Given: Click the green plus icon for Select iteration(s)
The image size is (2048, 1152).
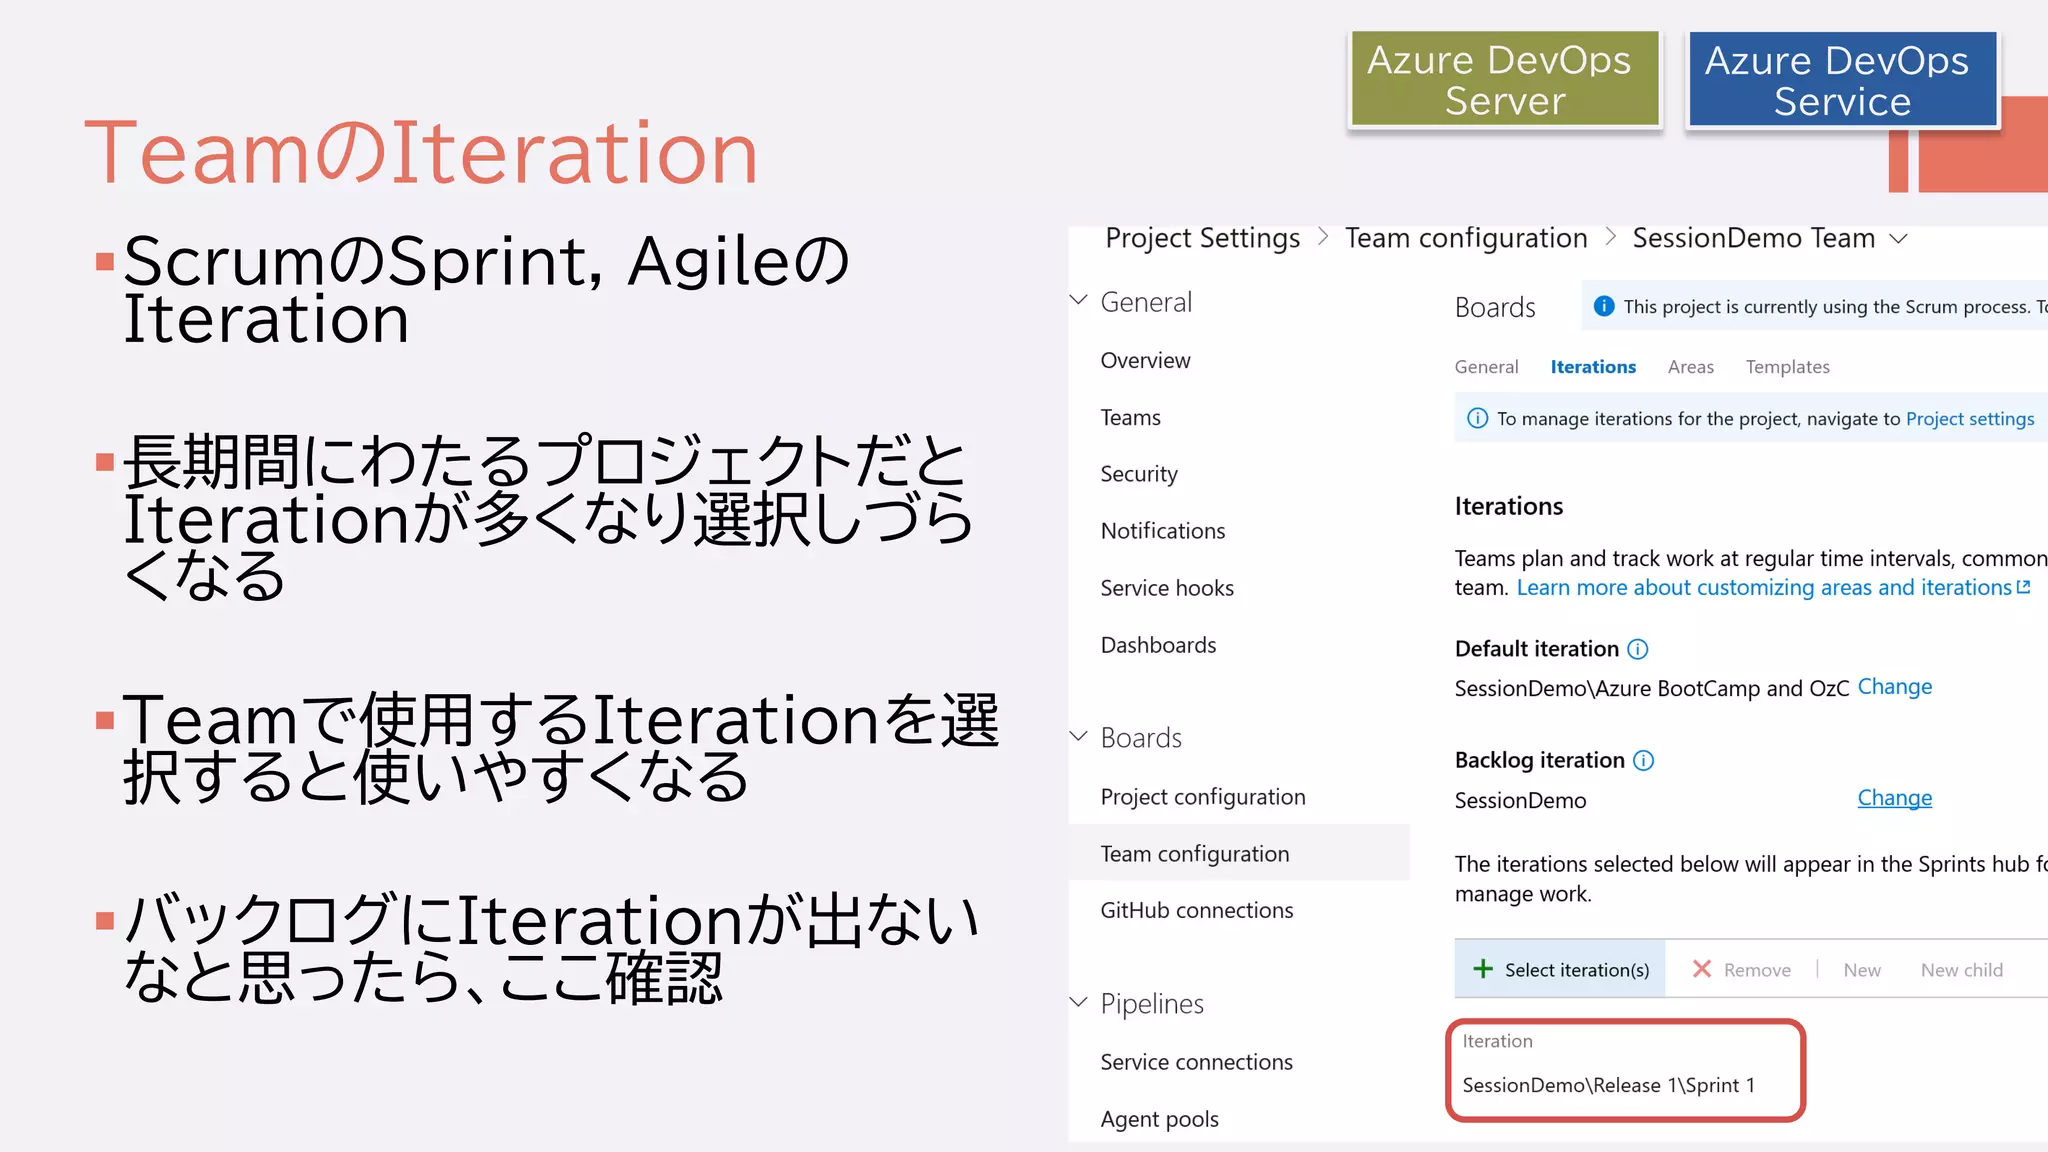Looking at the screenshot, I should (1483, 969).
